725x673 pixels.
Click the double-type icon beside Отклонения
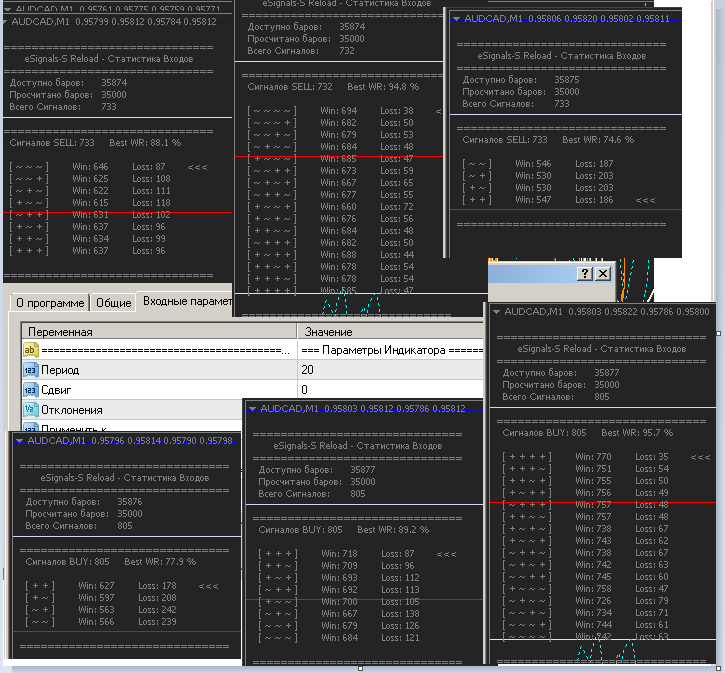tap(30, 409)
